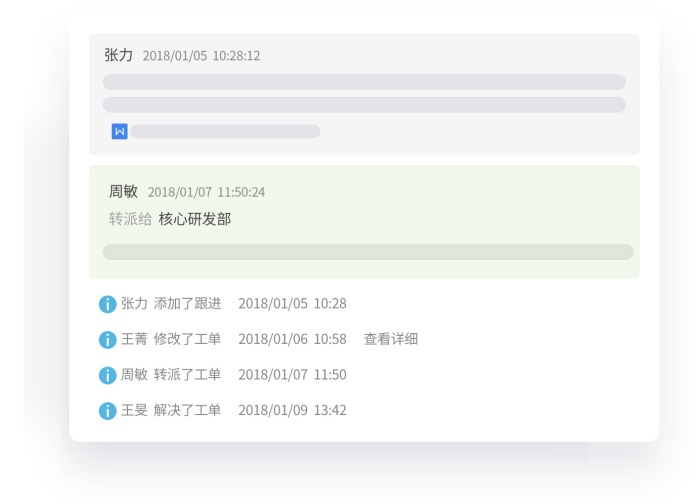Click 核心研发部 department name
Image resolution: width=700 pixels, height=504 pixels.
[x=195, y=219]
